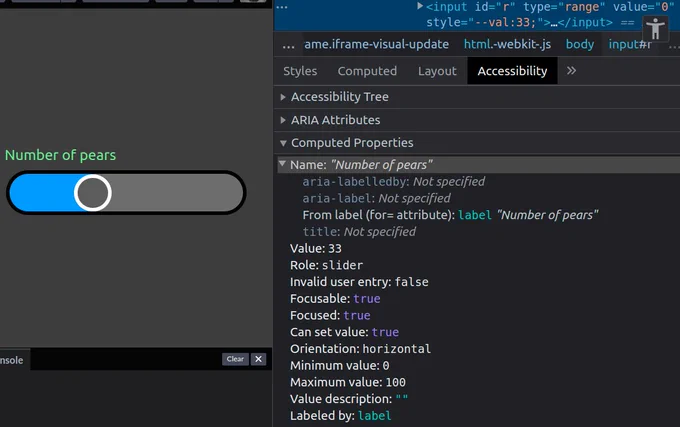Select input#r breadcrumb item

[x=630, y=44]
